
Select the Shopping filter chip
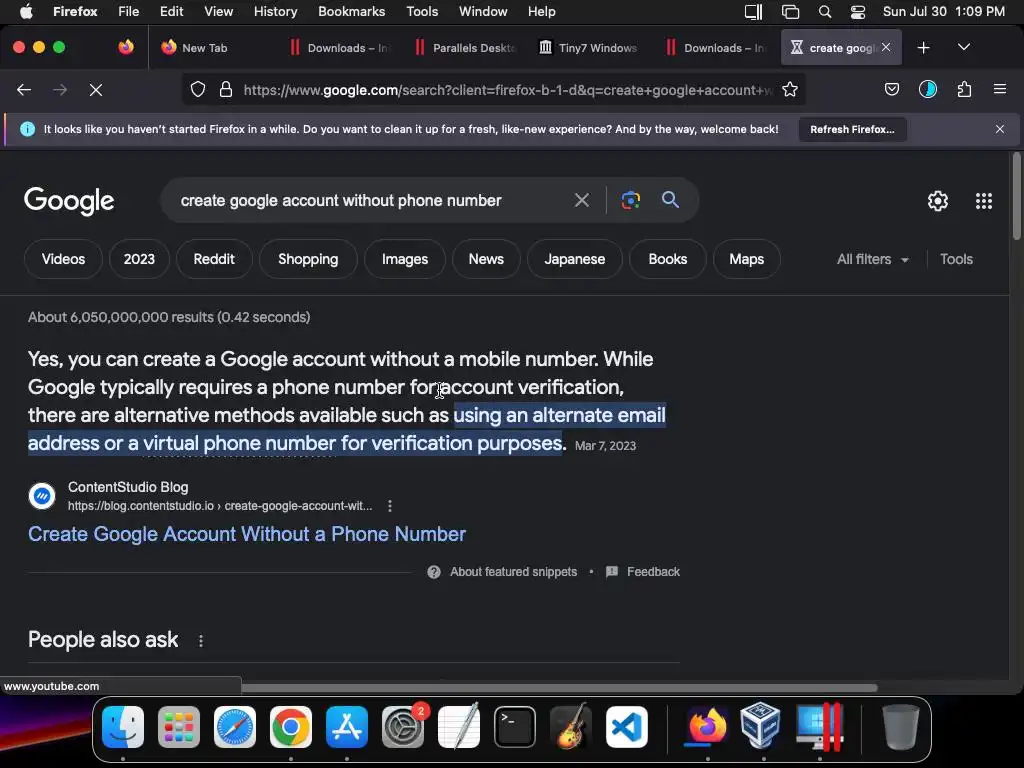[x=308, y=259]
